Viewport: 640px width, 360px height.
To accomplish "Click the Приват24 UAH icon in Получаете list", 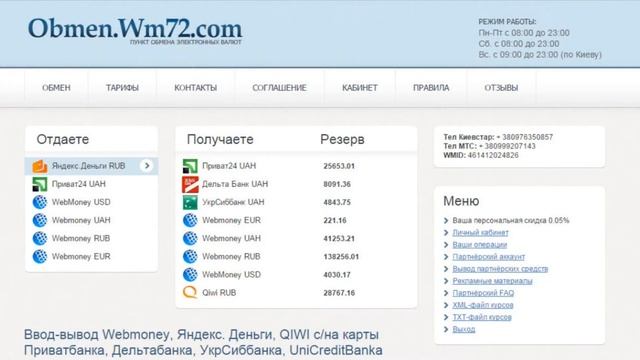I will [x=190, y=166].
